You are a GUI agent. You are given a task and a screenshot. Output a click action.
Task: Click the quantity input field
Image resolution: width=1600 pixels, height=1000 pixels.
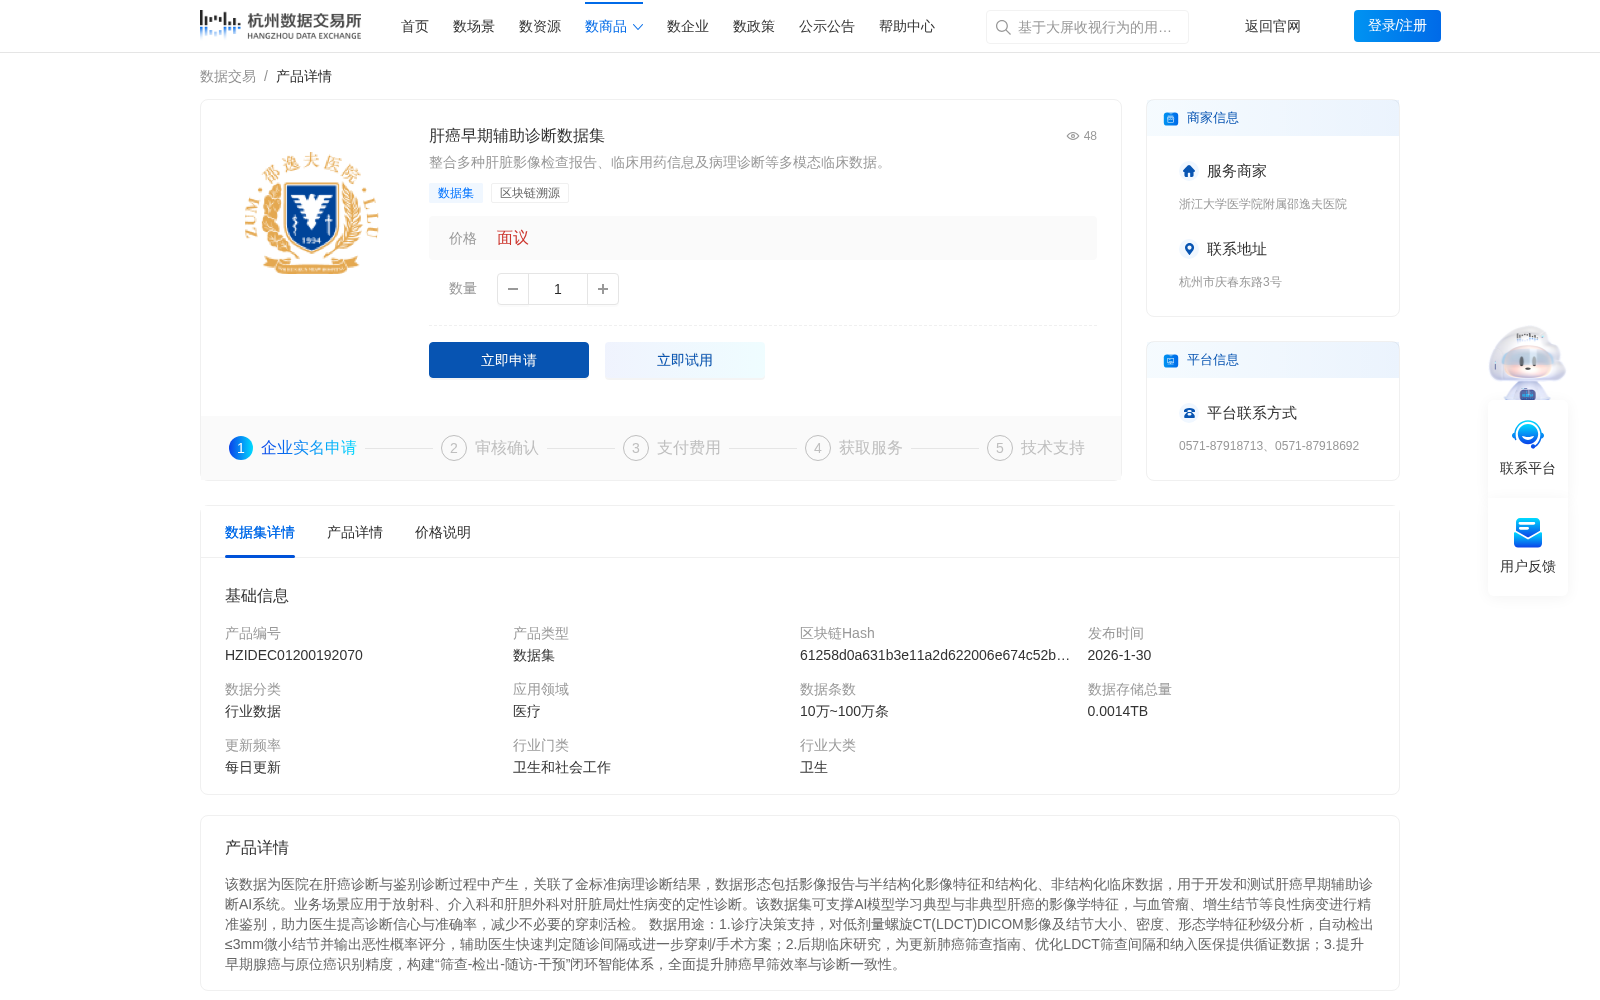point(558,289)
